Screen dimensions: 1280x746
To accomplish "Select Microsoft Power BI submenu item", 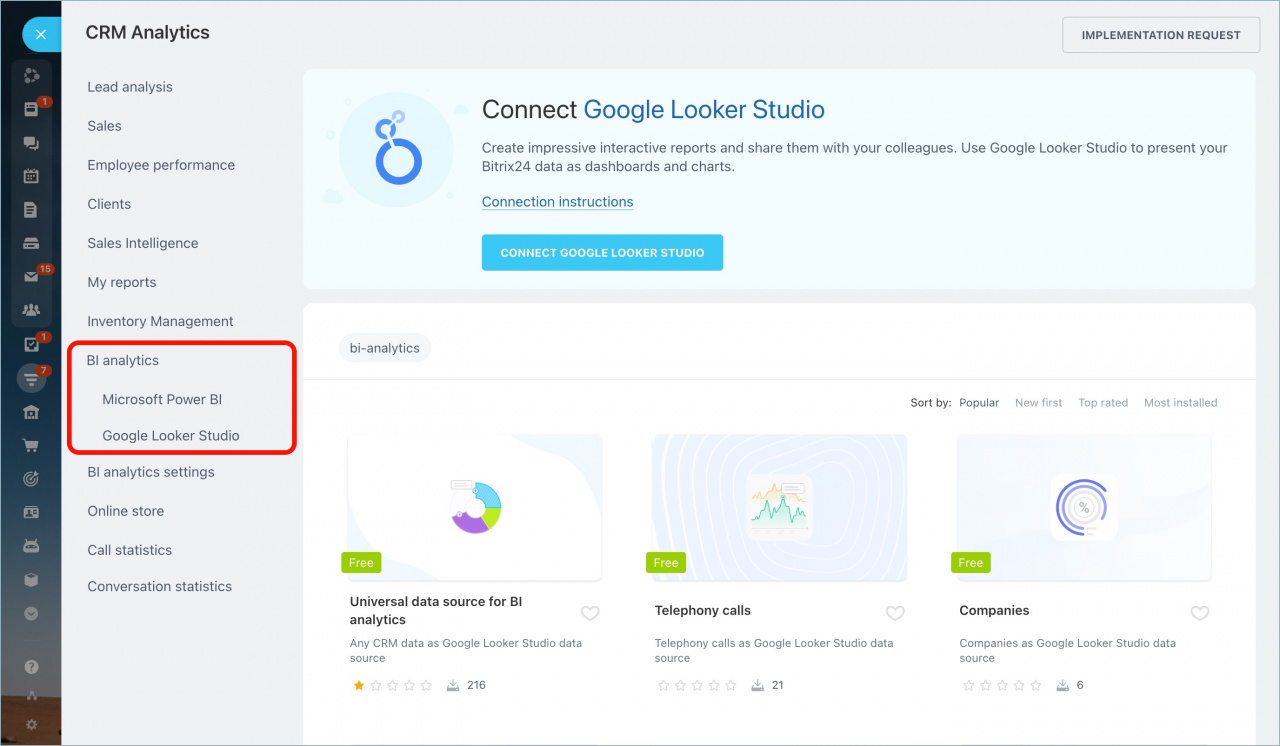I will click(x=162, y=399).
